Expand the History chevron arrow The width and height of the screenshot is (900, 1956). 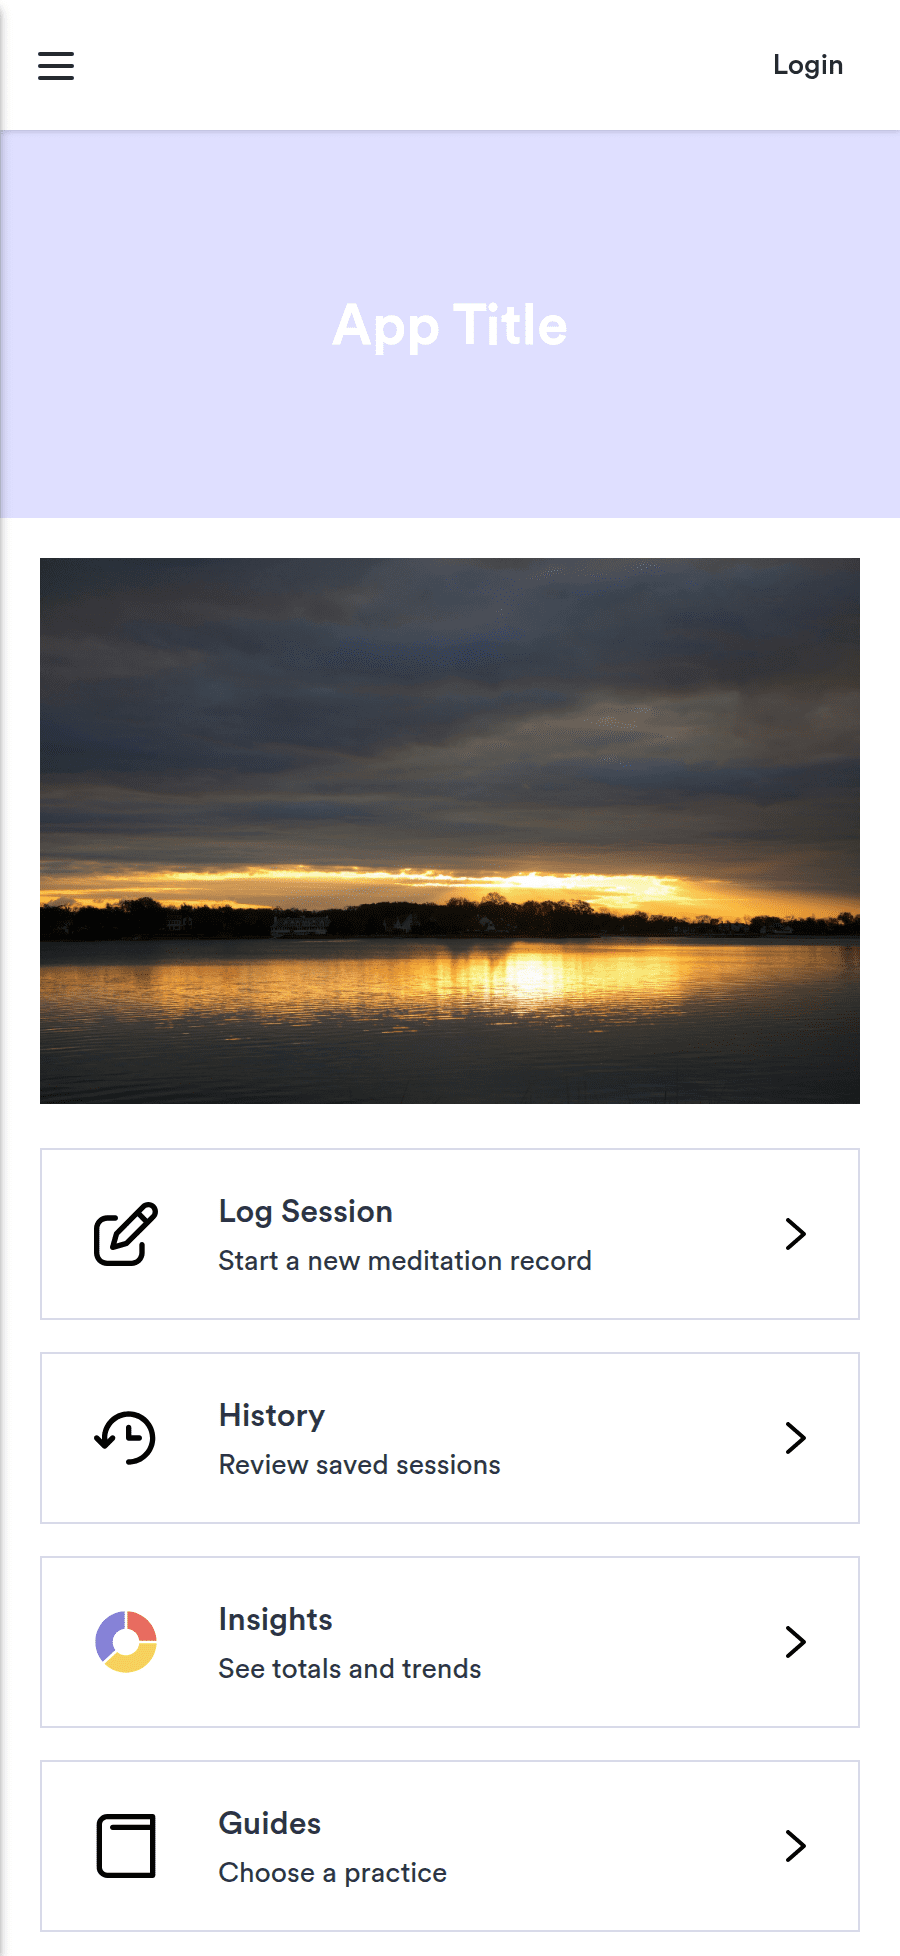796,1438
